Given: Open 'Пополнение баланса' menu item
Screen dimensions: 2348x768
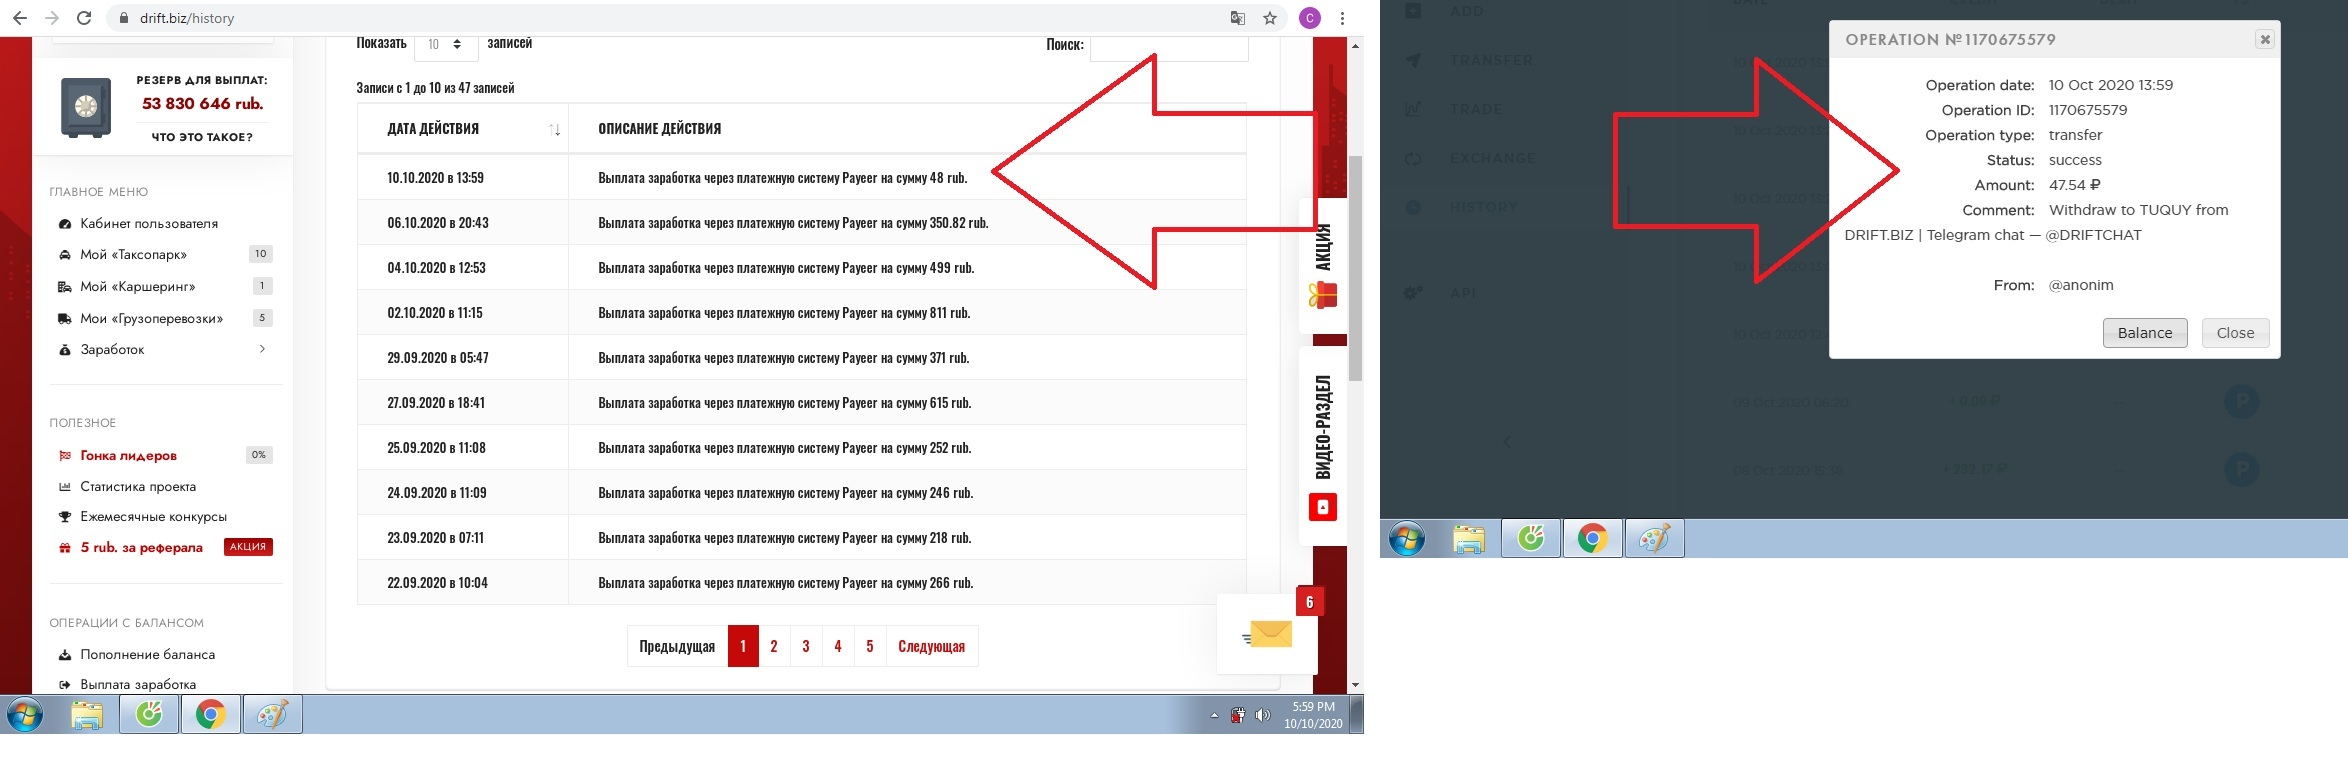Looking at the screenshot, I should (147, 655).
